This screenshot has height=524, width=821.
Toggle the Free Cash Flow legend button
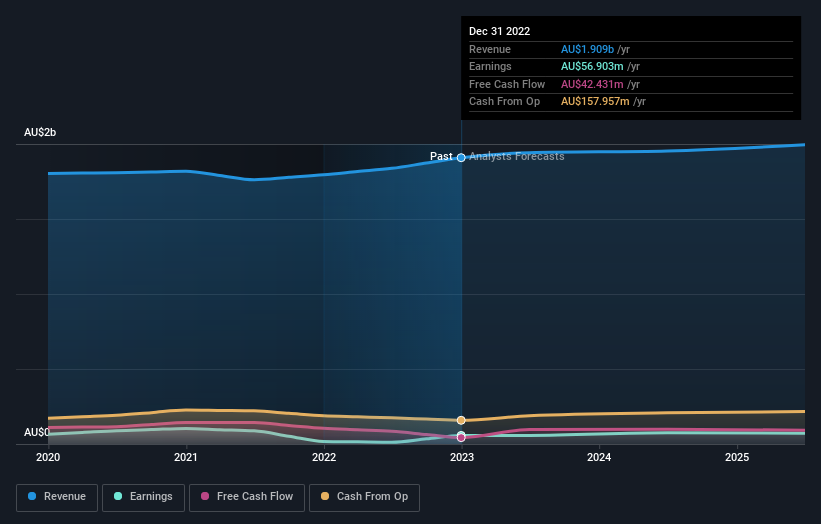tap(247, 497)
